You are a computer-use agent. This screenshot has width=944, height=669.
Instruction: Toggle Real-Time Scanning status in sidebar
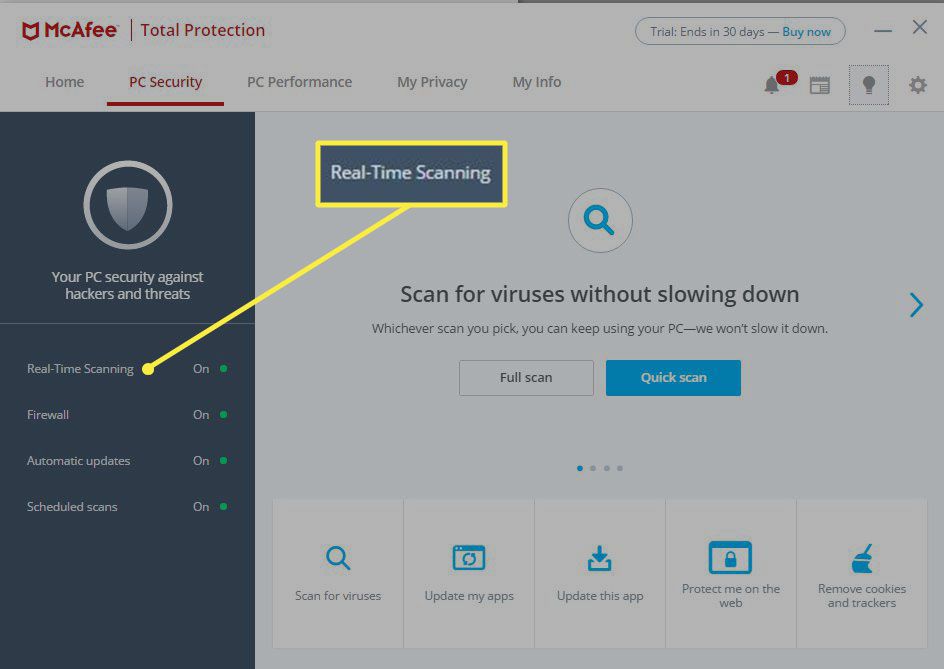pyautogui.click(x=202, y=369)
